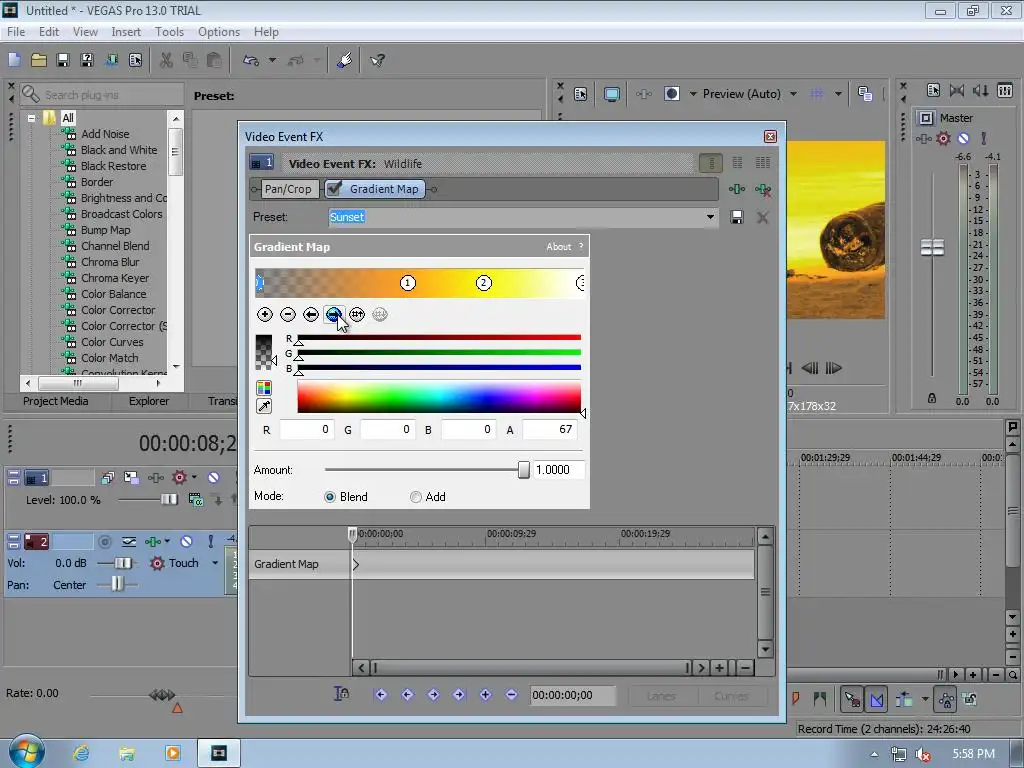Click the split screen view icon
This screenshot has width=1024, height=768.
[671, 94]
